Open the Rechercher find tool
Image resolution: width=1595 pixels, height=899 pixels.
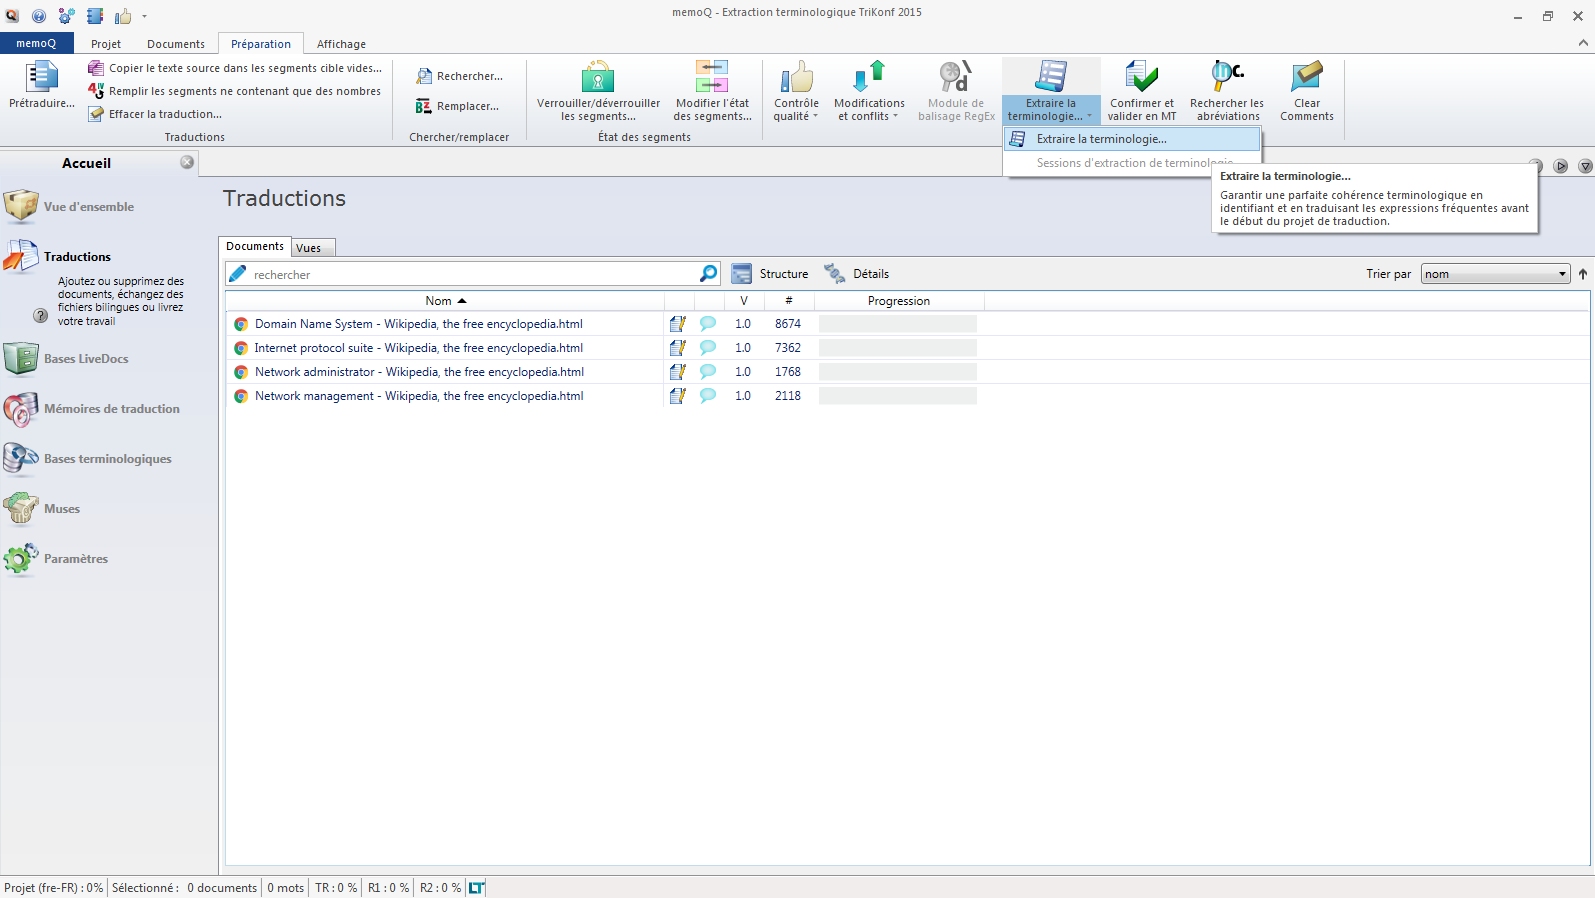(460, 76)
